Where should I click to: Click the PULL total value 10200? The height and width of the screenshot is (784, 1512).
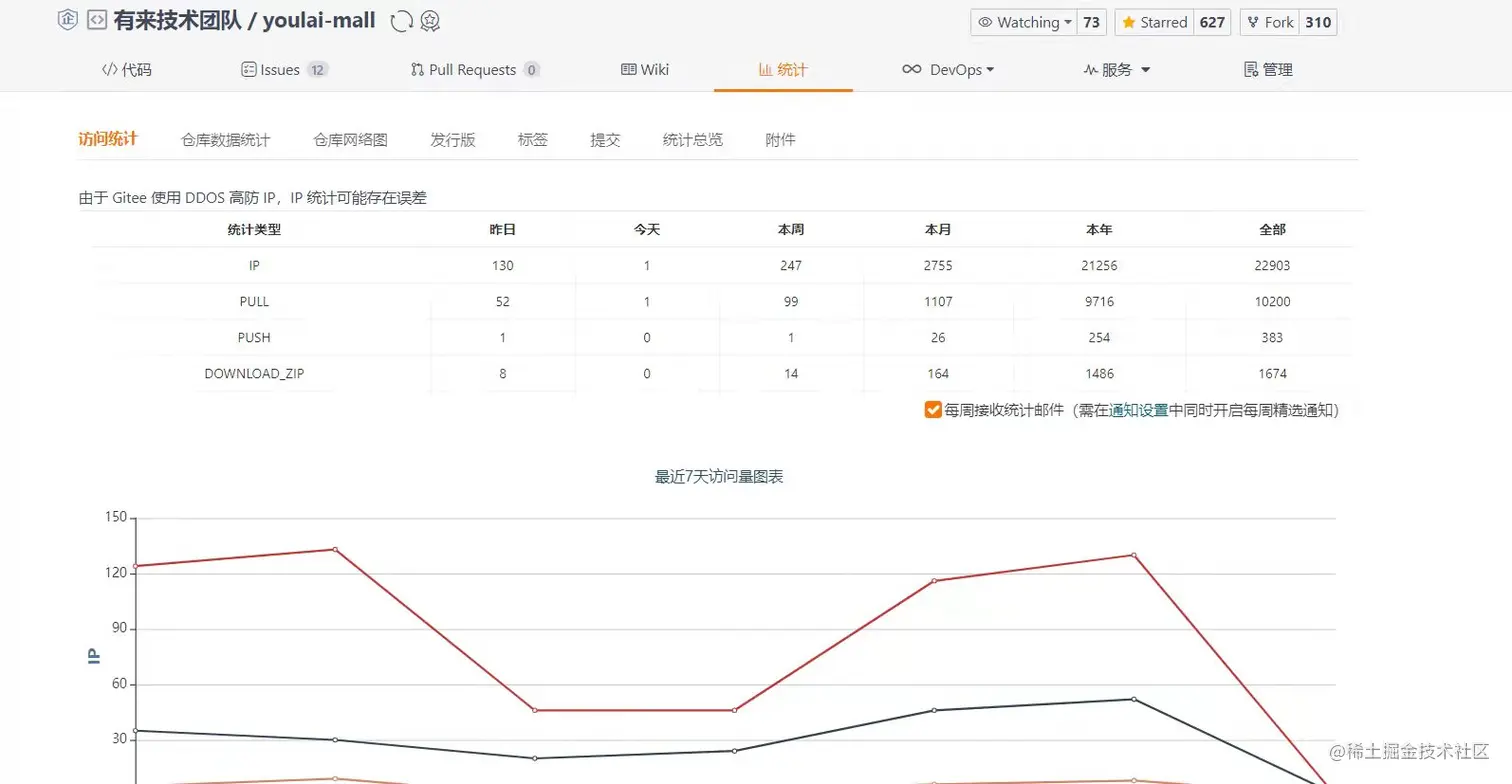pos(1272,302)
